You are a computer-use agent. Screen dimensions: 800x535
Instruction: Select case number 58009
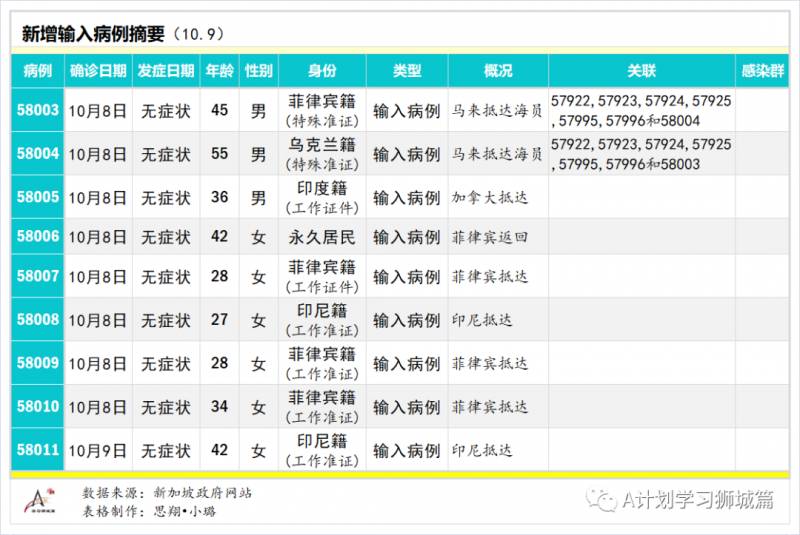tap(38, 363)
